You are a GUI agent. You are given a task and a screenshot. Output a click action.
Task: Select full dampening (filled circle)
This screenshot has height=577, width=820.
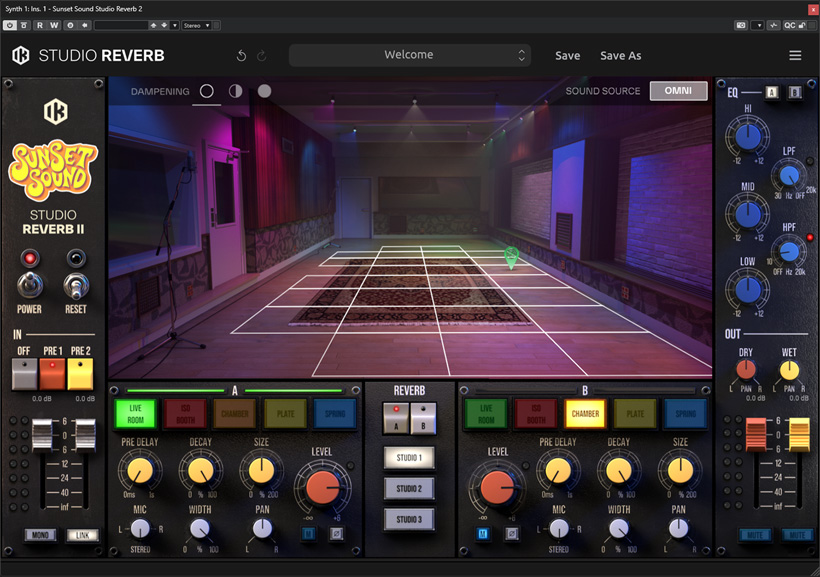tap(265, 91)
